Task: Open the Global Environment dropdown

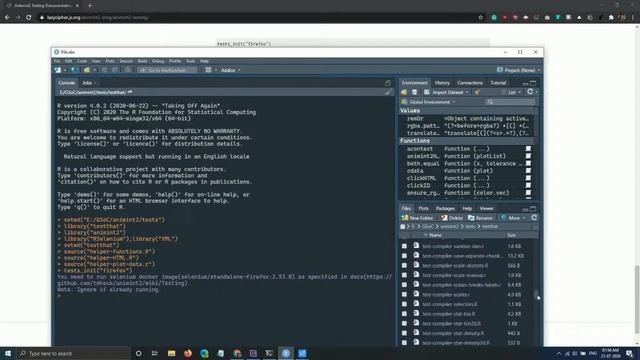Action: point(429,102)
